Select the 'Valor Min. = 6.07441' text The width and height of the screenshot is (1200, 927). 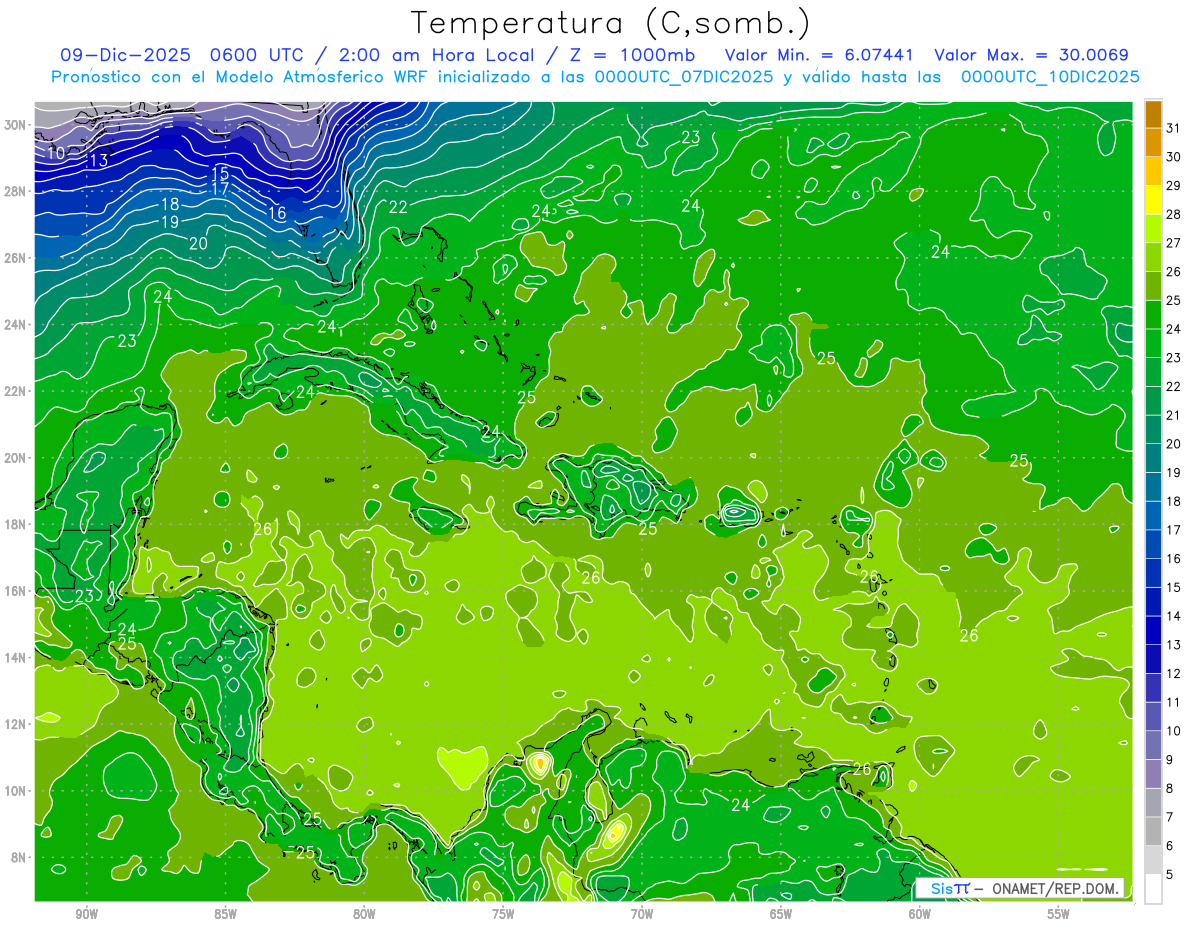click(820, 55)
